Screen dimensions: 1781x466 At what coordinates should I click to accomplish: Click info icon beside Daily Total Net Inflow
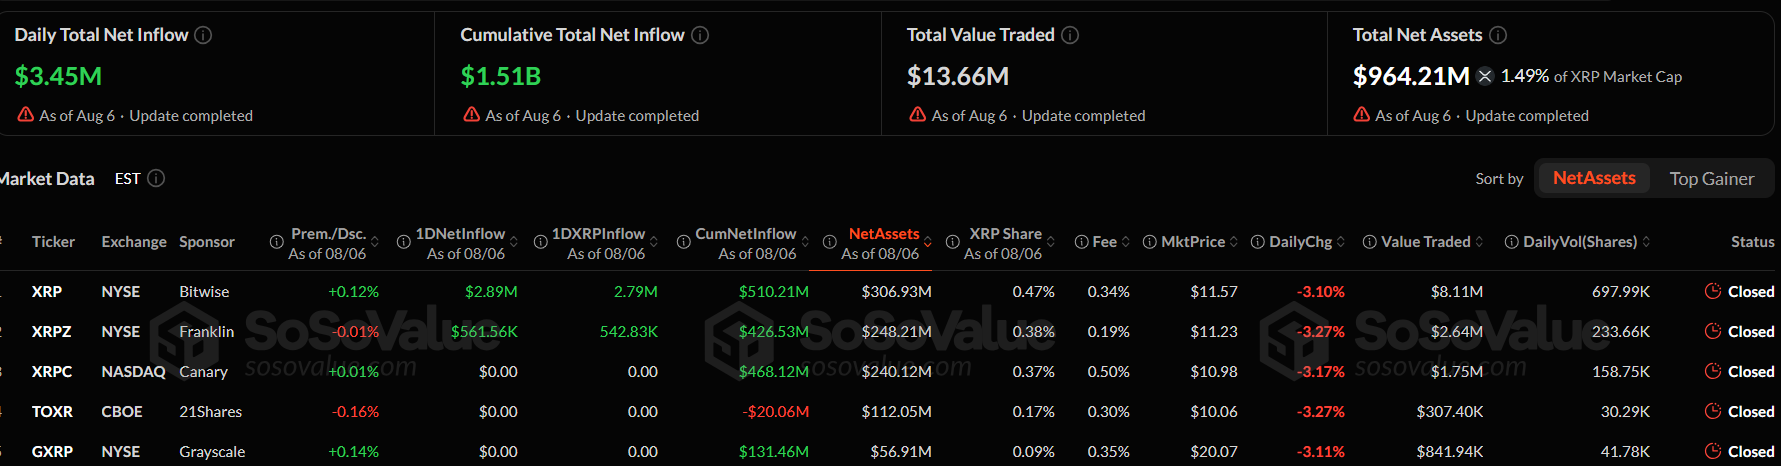[203, 35]
